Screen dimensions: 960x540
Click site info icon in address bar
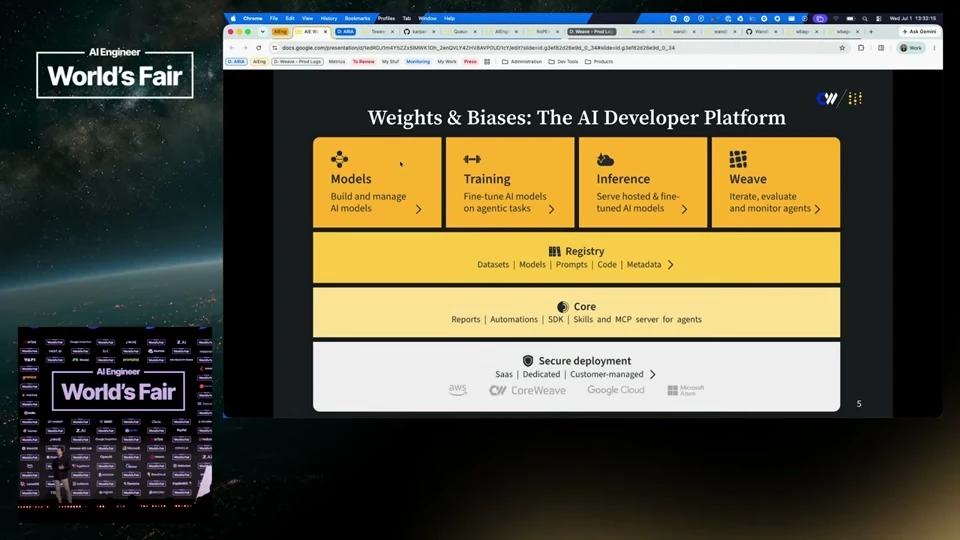tap(275, 48)
